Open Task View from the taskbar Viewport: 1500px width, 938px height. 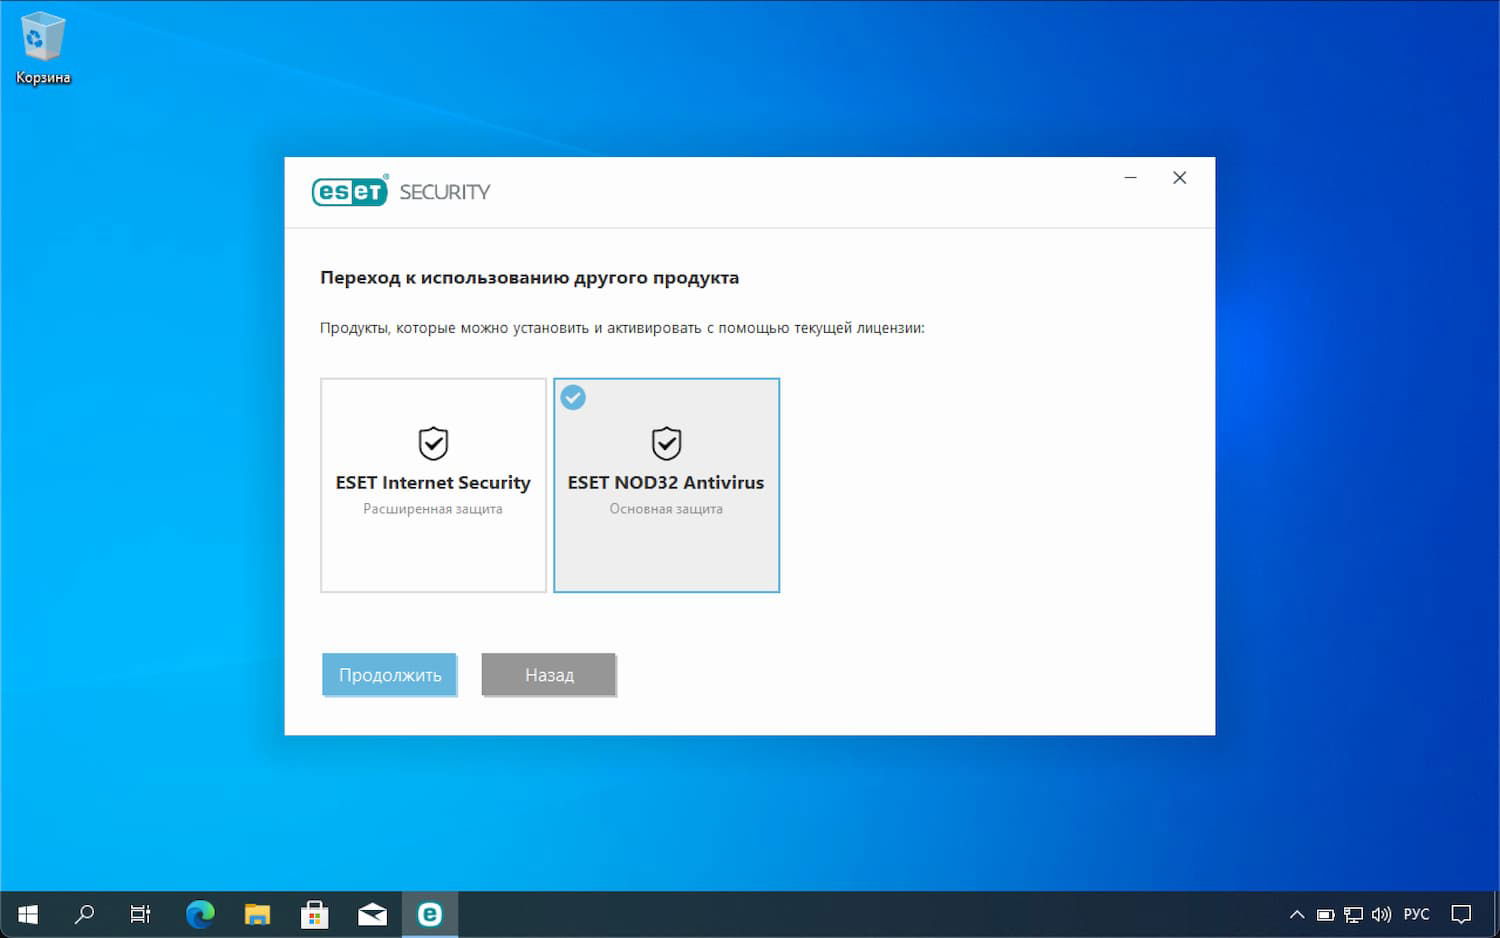[x=140, y=913]
